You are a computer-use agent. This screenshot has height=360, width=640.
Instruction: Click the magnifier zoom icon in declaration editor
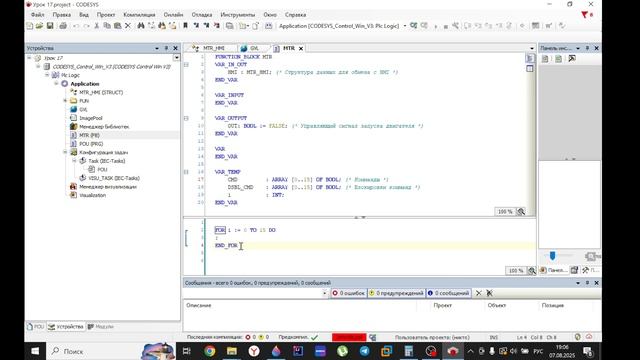[521, 211]
